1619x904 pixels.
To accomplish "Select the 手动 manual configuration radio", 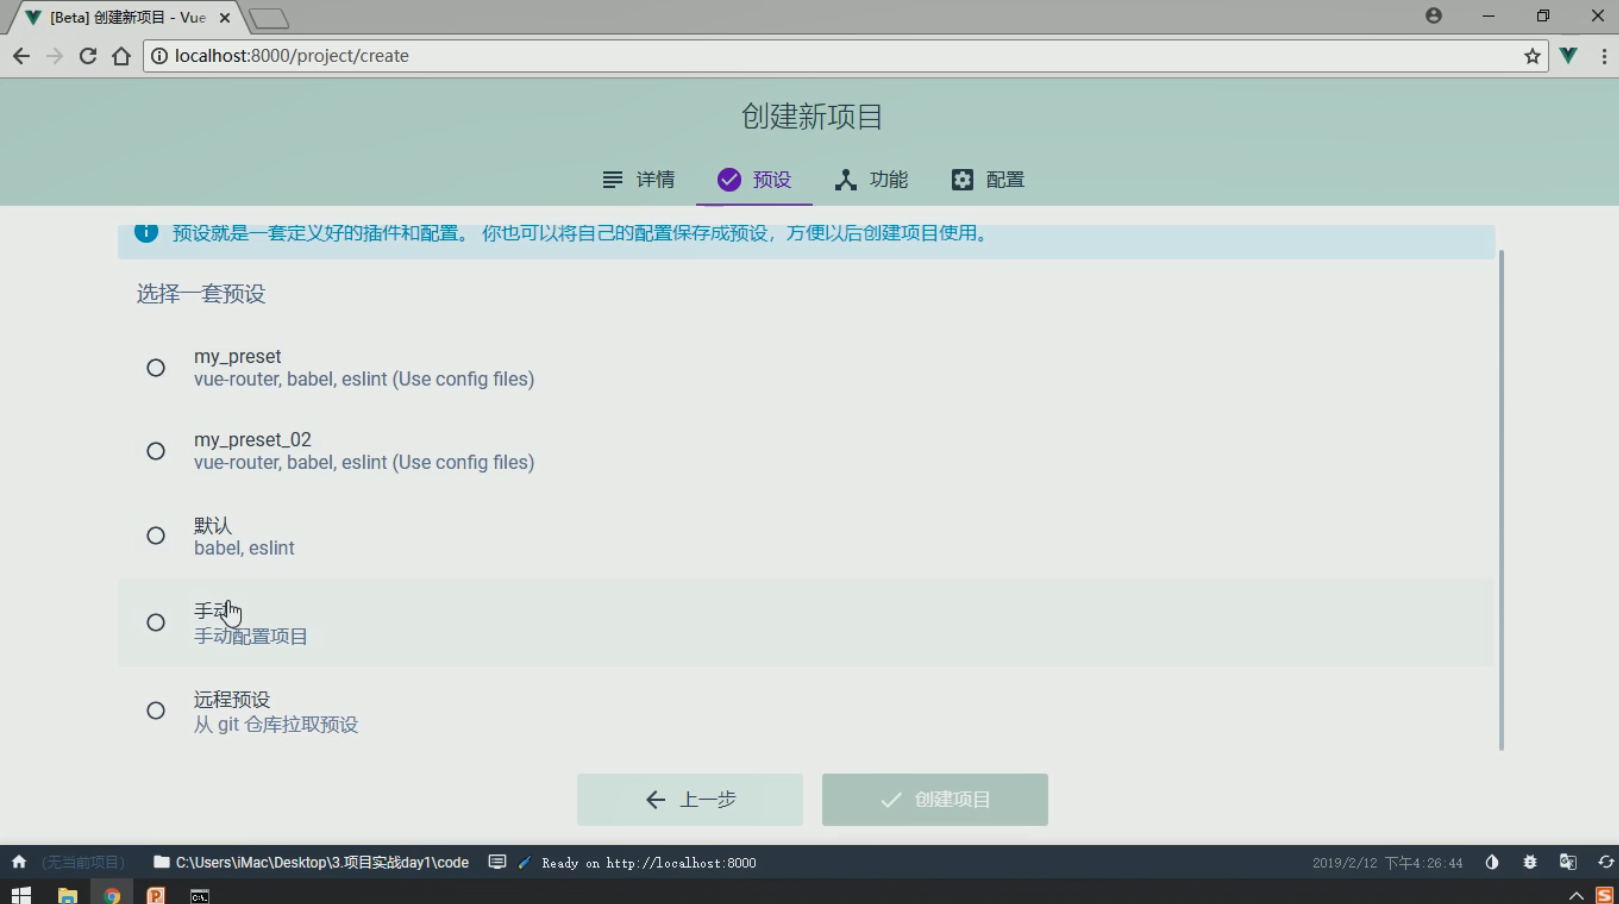I will tap(156, 623).
